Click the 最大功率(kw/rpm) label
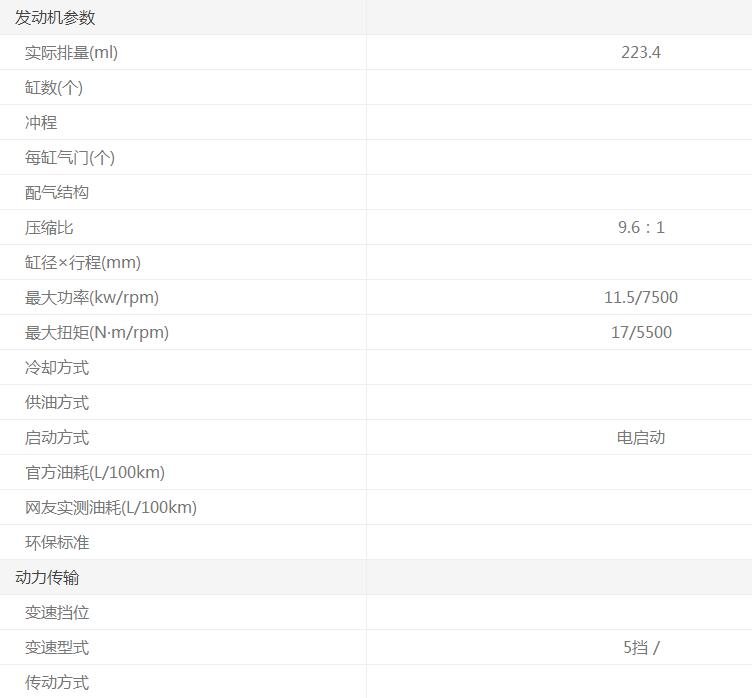752x698 pixels. [x=92, y=298]
